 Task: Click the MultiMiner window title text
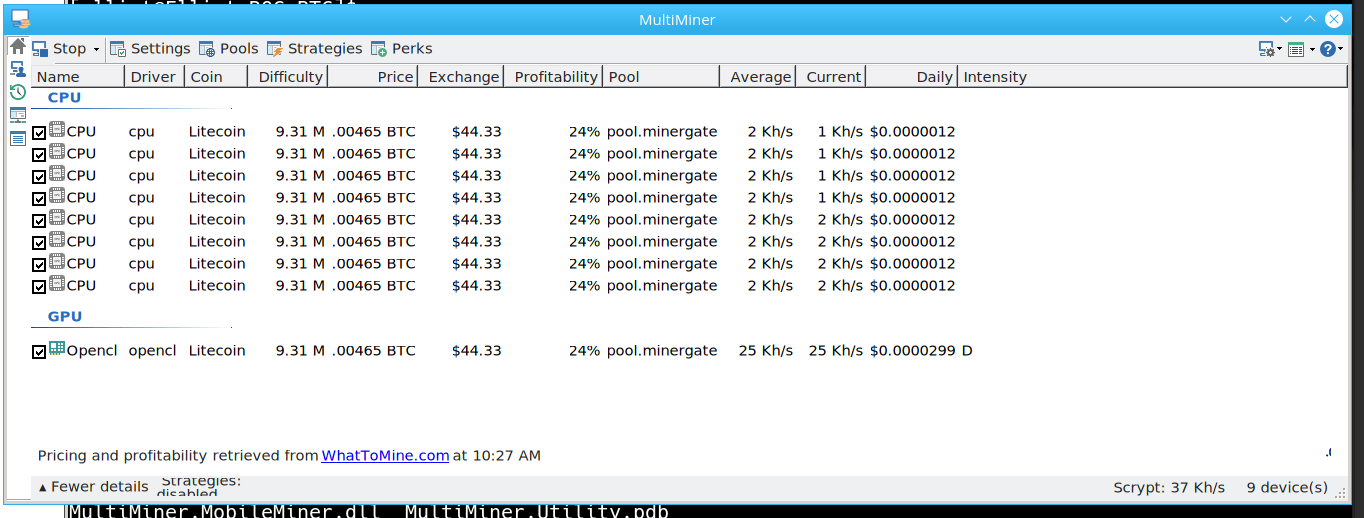pyautogui.click(x=677, y=20)
